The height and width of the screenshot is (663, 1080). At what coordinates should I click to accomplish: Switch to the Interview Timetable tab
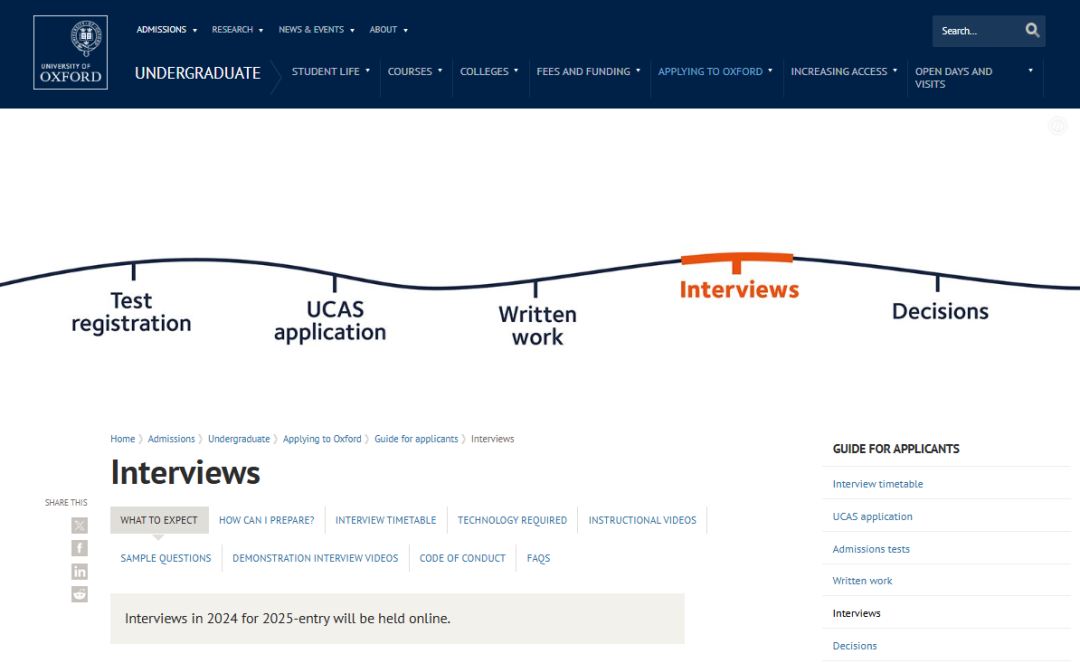coord(385,520)
